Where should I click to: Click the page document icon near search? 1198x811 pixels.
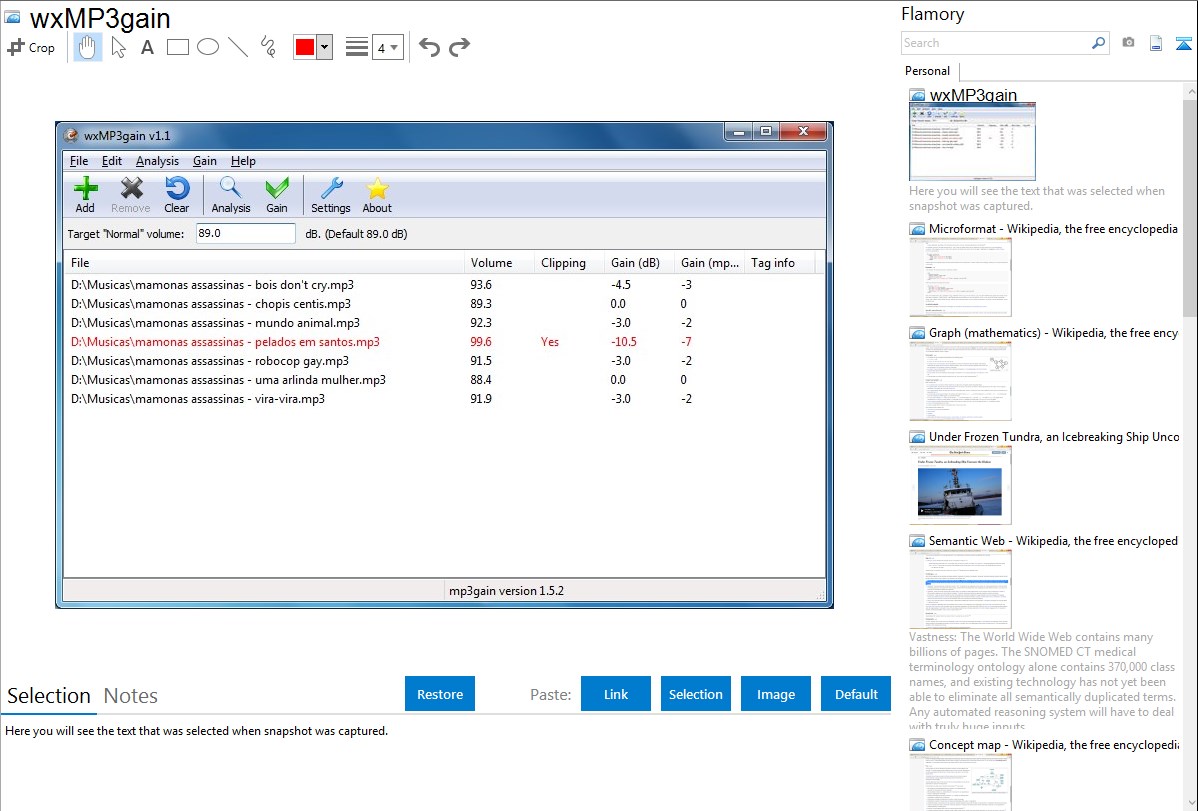1156,43
